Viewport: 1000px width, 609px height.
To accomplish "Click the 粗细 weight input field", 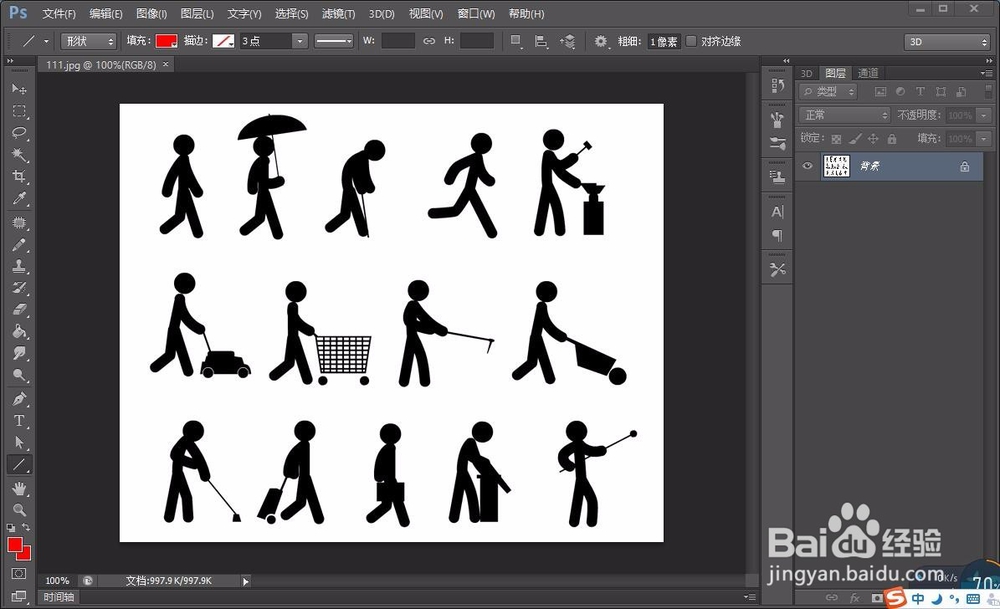I will [x=663, y=41].
